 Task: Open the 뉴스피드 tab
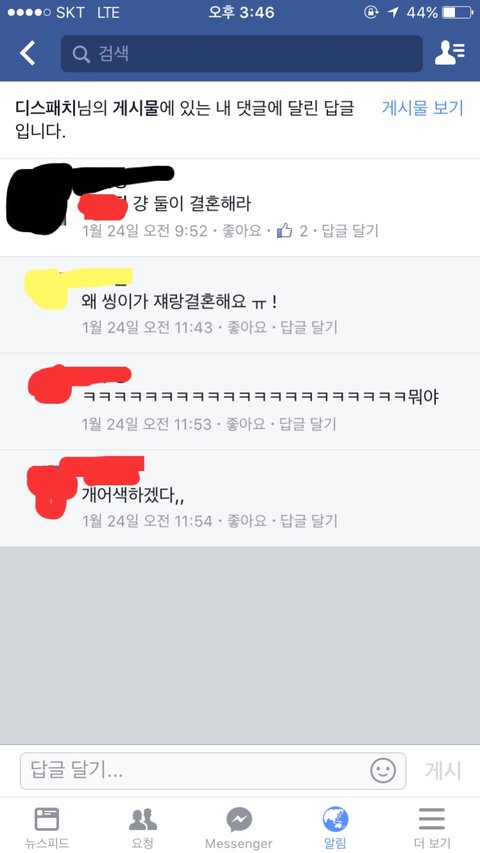pyautogui.click(x=47, y=827)
